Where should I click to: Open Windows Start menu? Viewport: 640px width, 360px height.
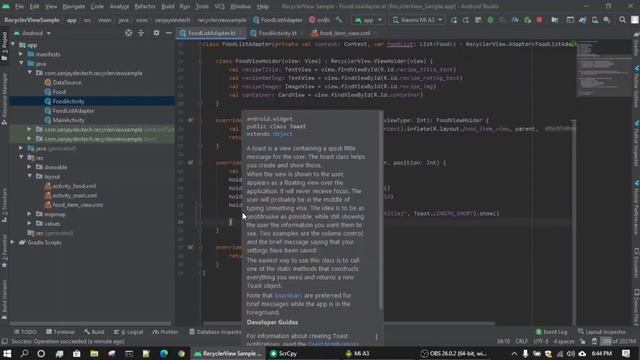pos(7,353)
